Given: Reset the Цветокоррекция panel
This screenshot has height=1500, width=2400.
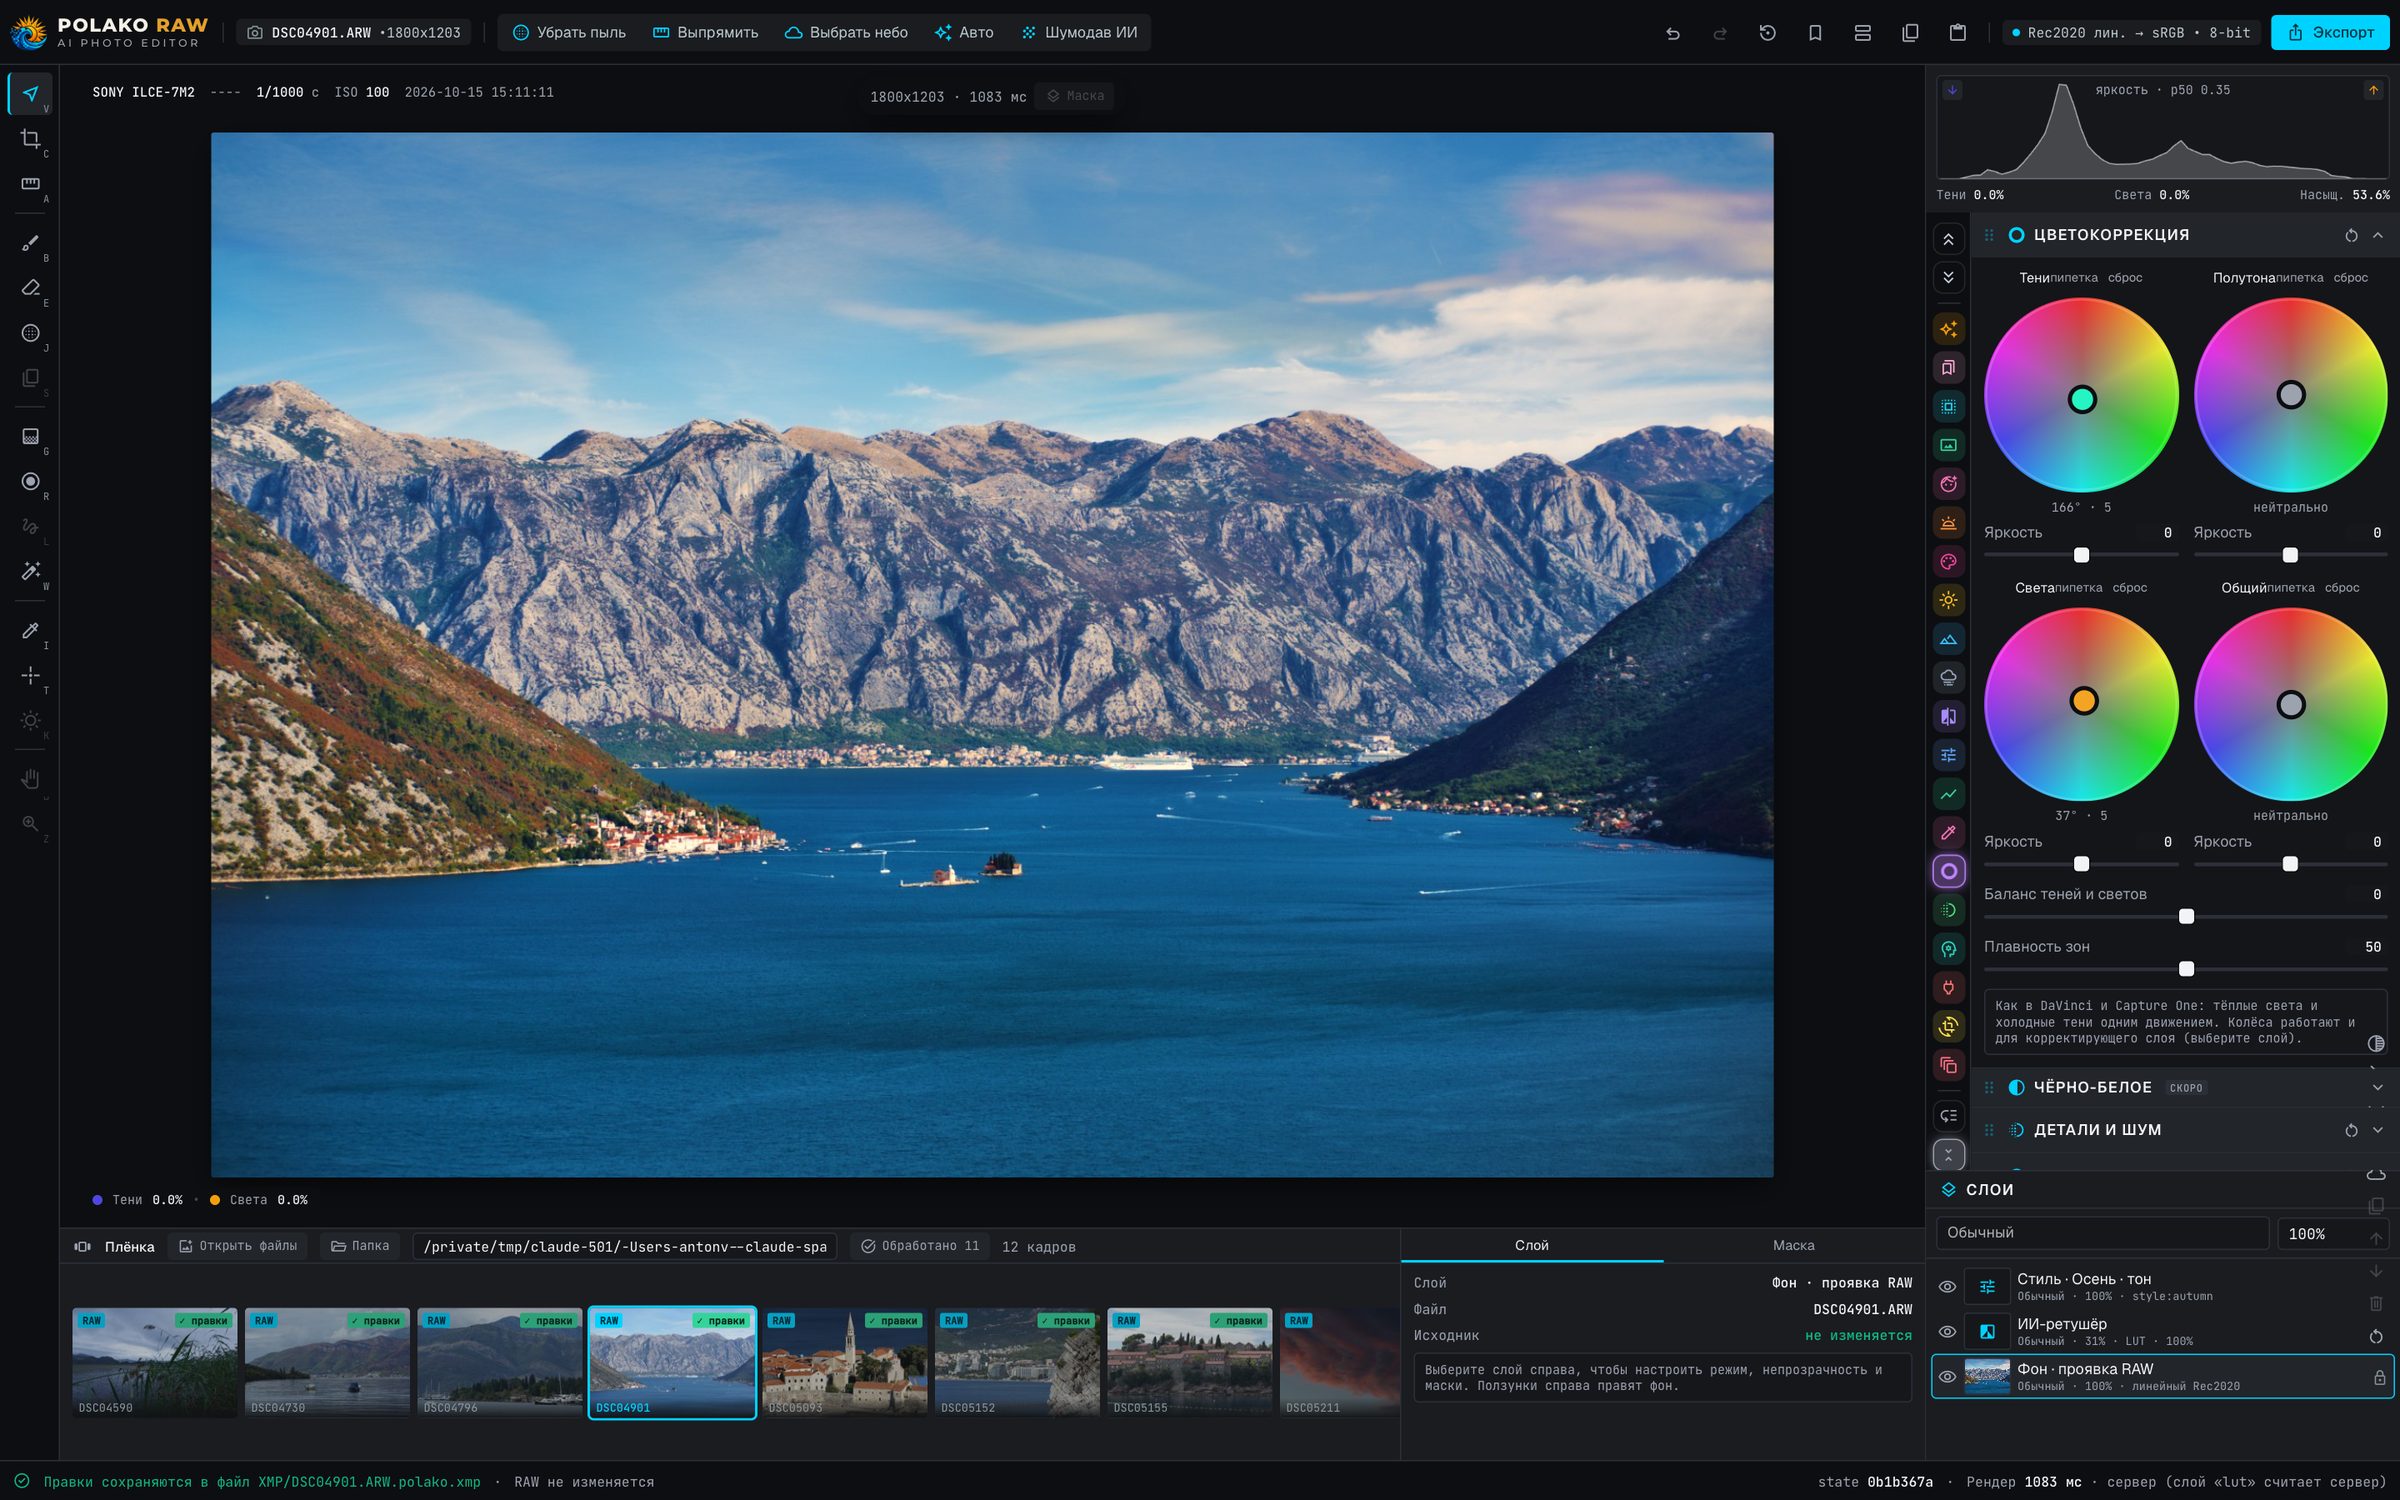Looking at the screenshot, I should (x=2351, y=235).
